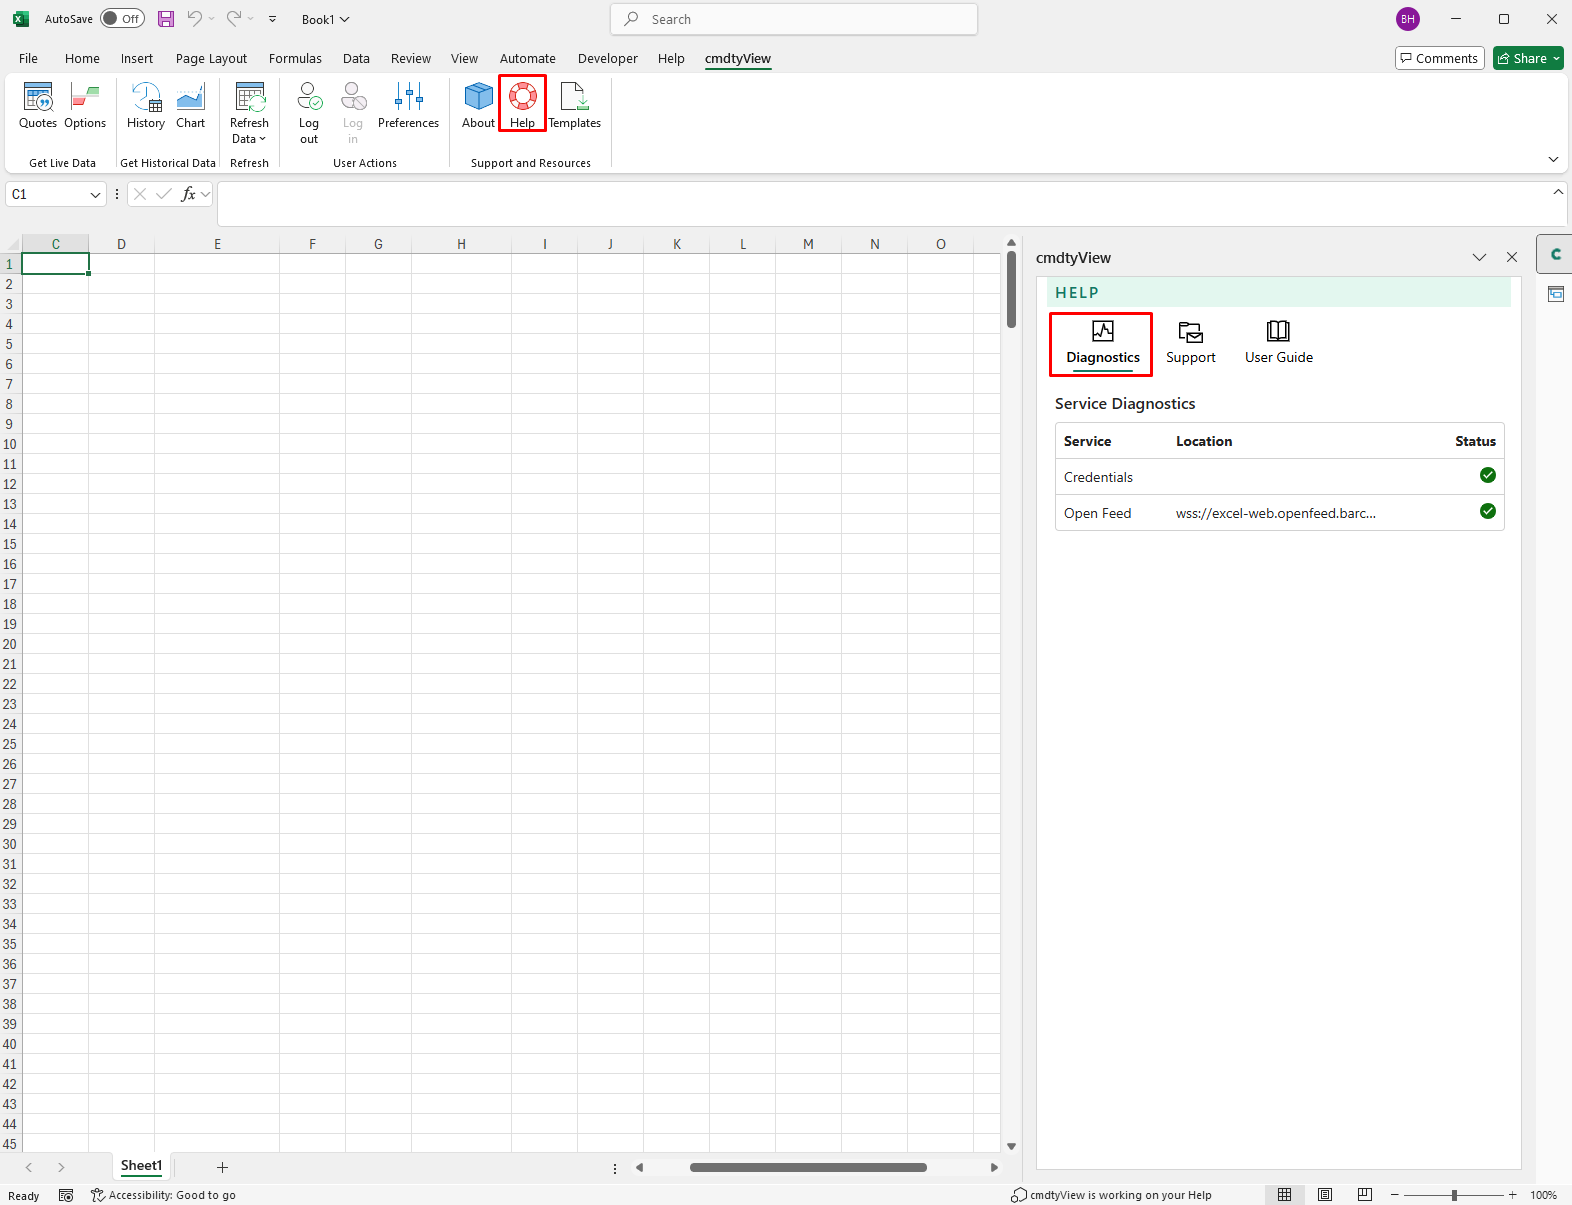Image resolution: width=1572 pixels, height=1205 pixels.
Task: Click Accessibility: Good to go status
Action: (163, 1195)
